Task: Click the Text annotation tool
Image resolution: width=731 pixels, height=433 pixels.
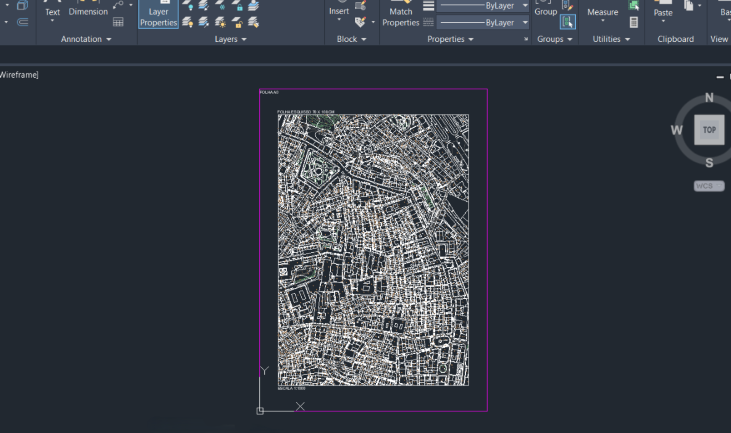Action: [52, 11]
